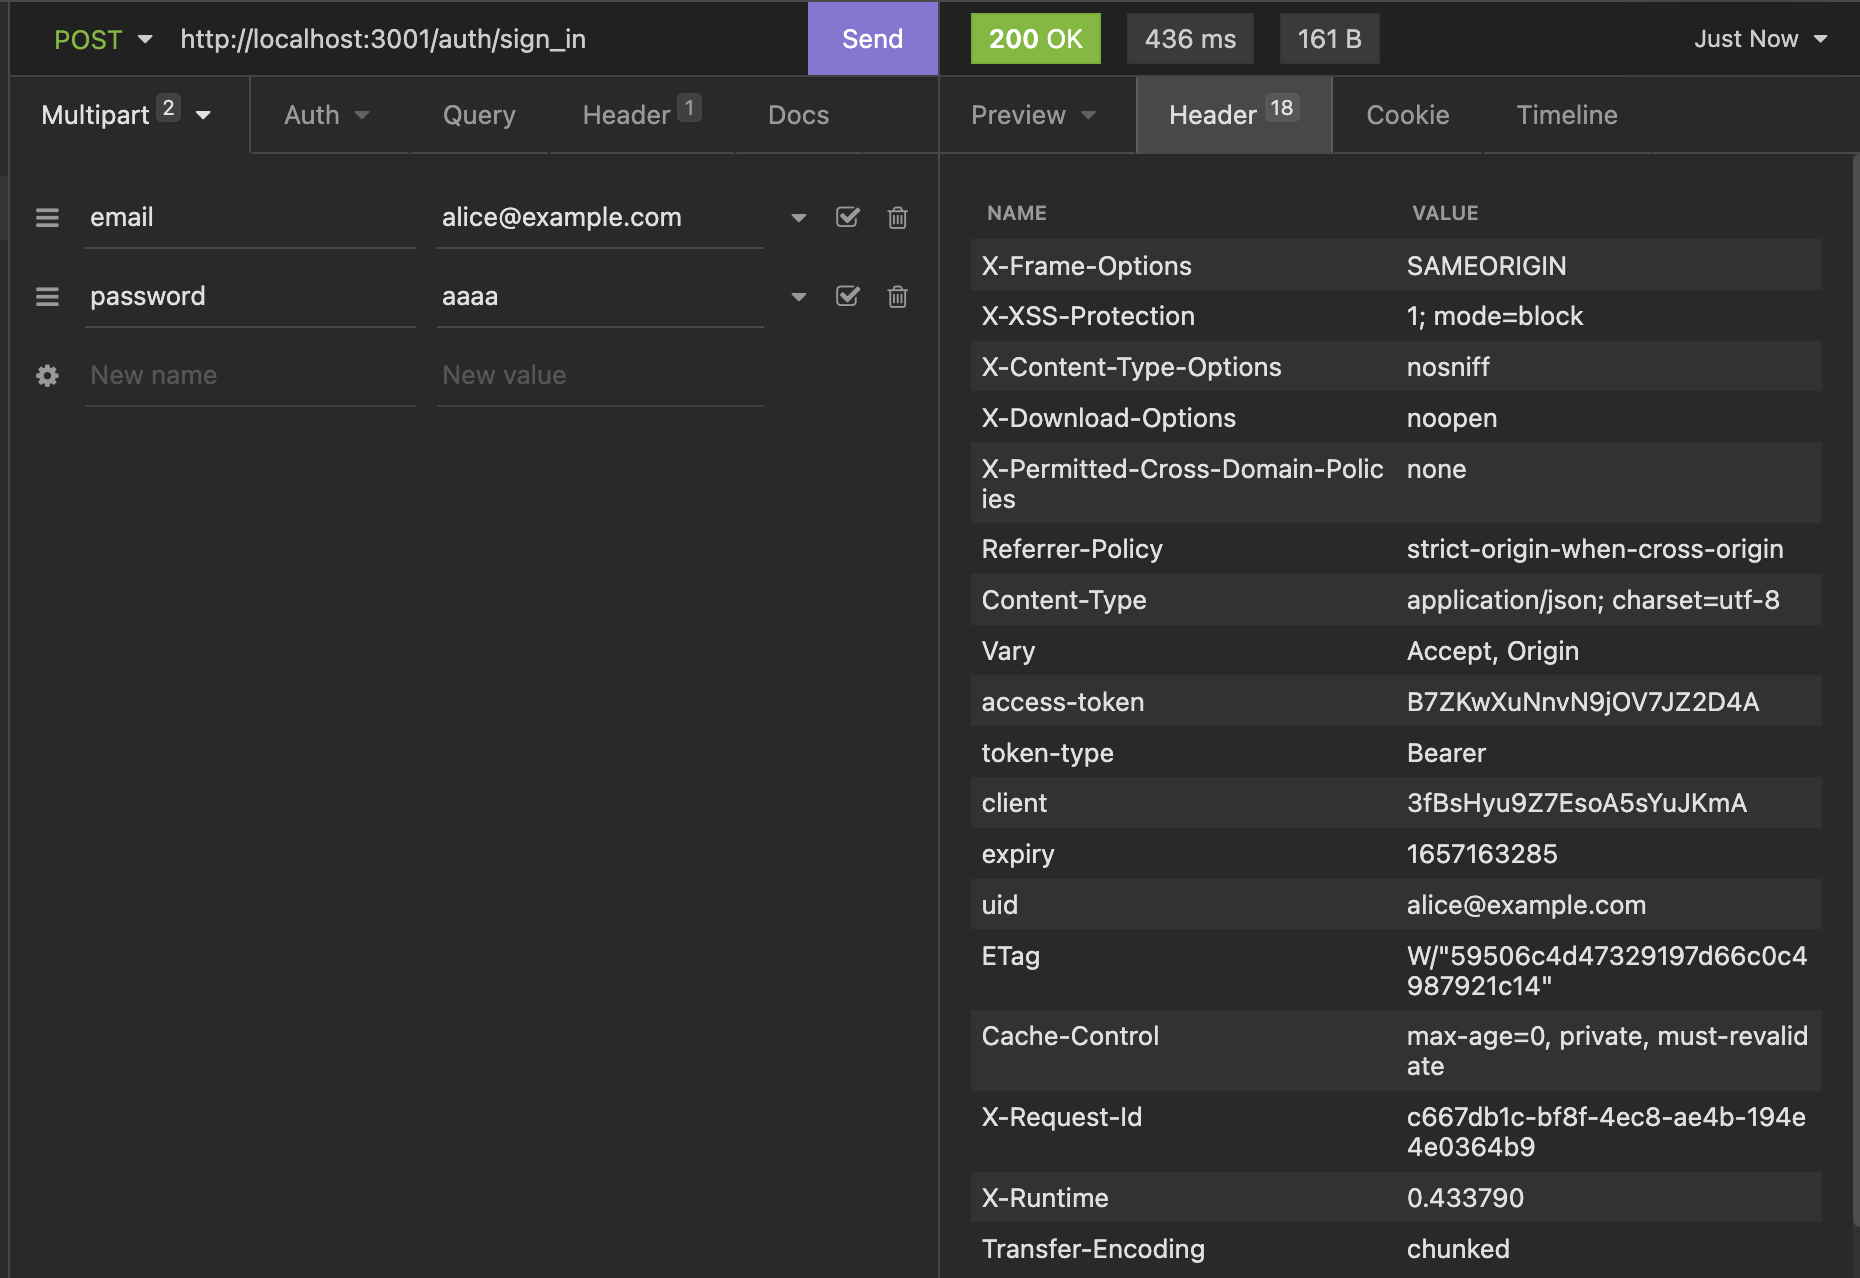Delete the password field with trash icon
Image resolution: width=1860 pixels, height=1278 pixels.
897,297
